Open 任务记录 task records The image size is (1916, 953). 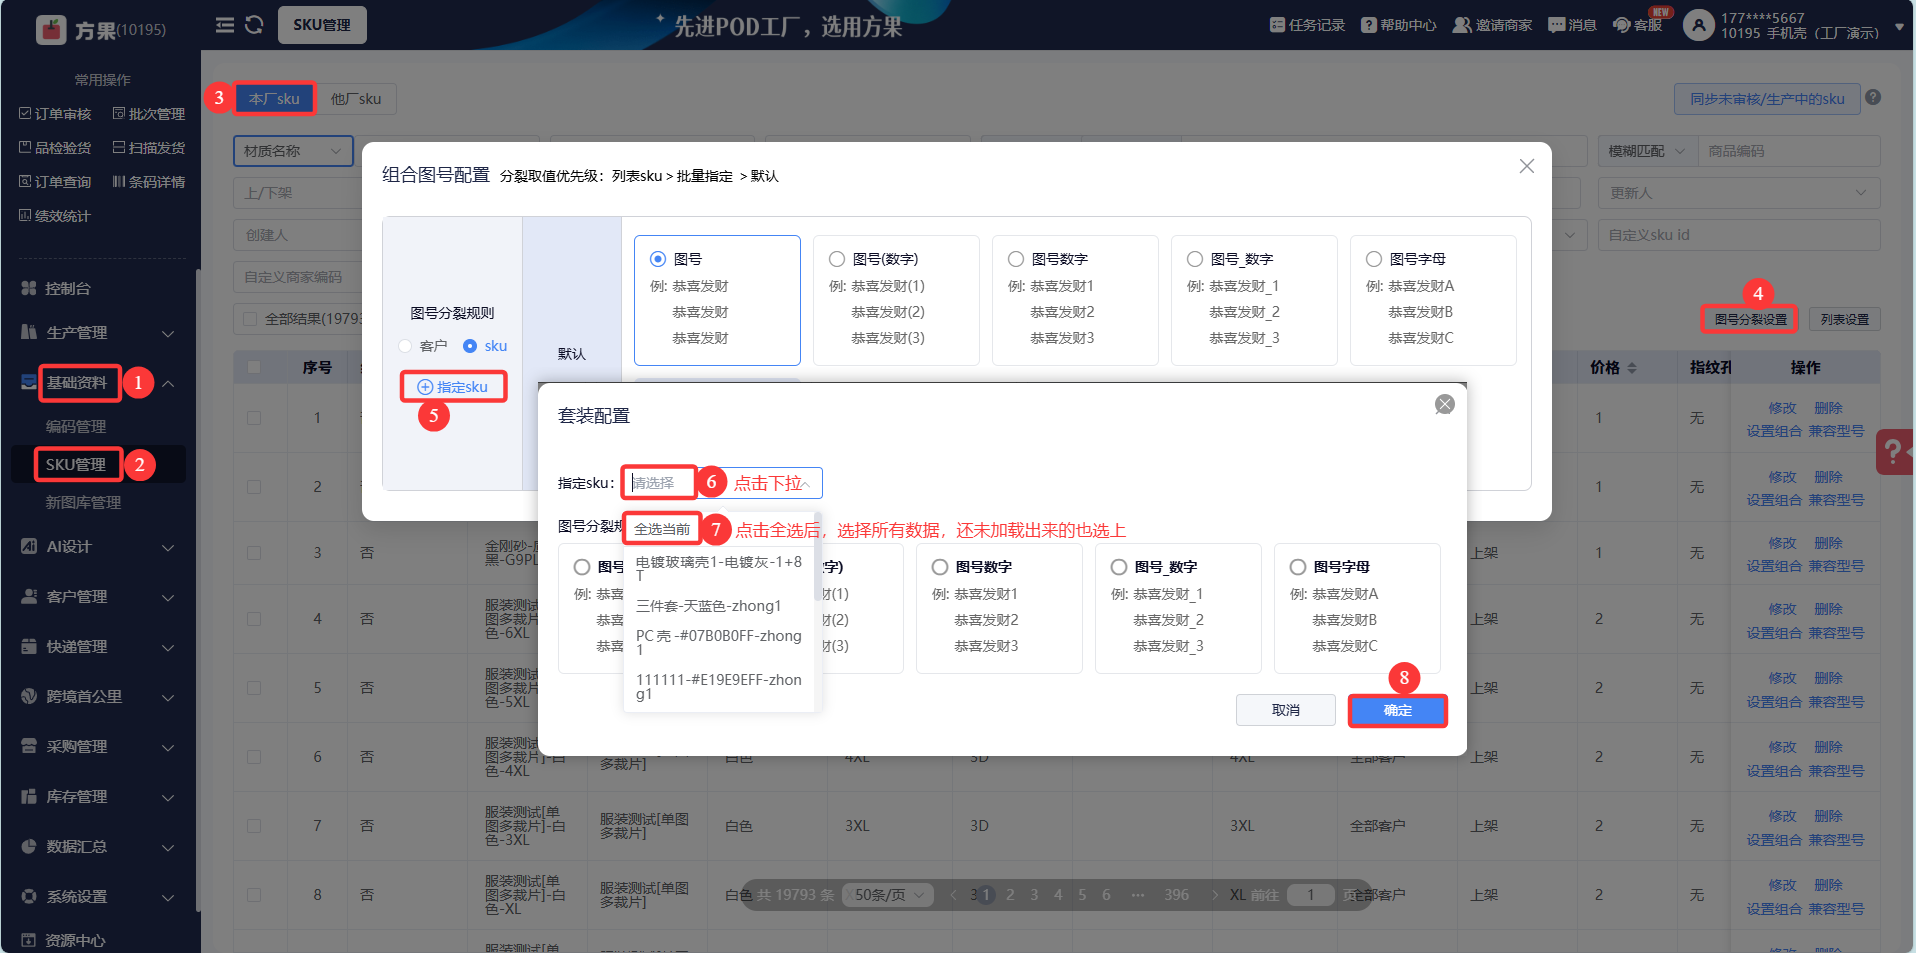1307,25
